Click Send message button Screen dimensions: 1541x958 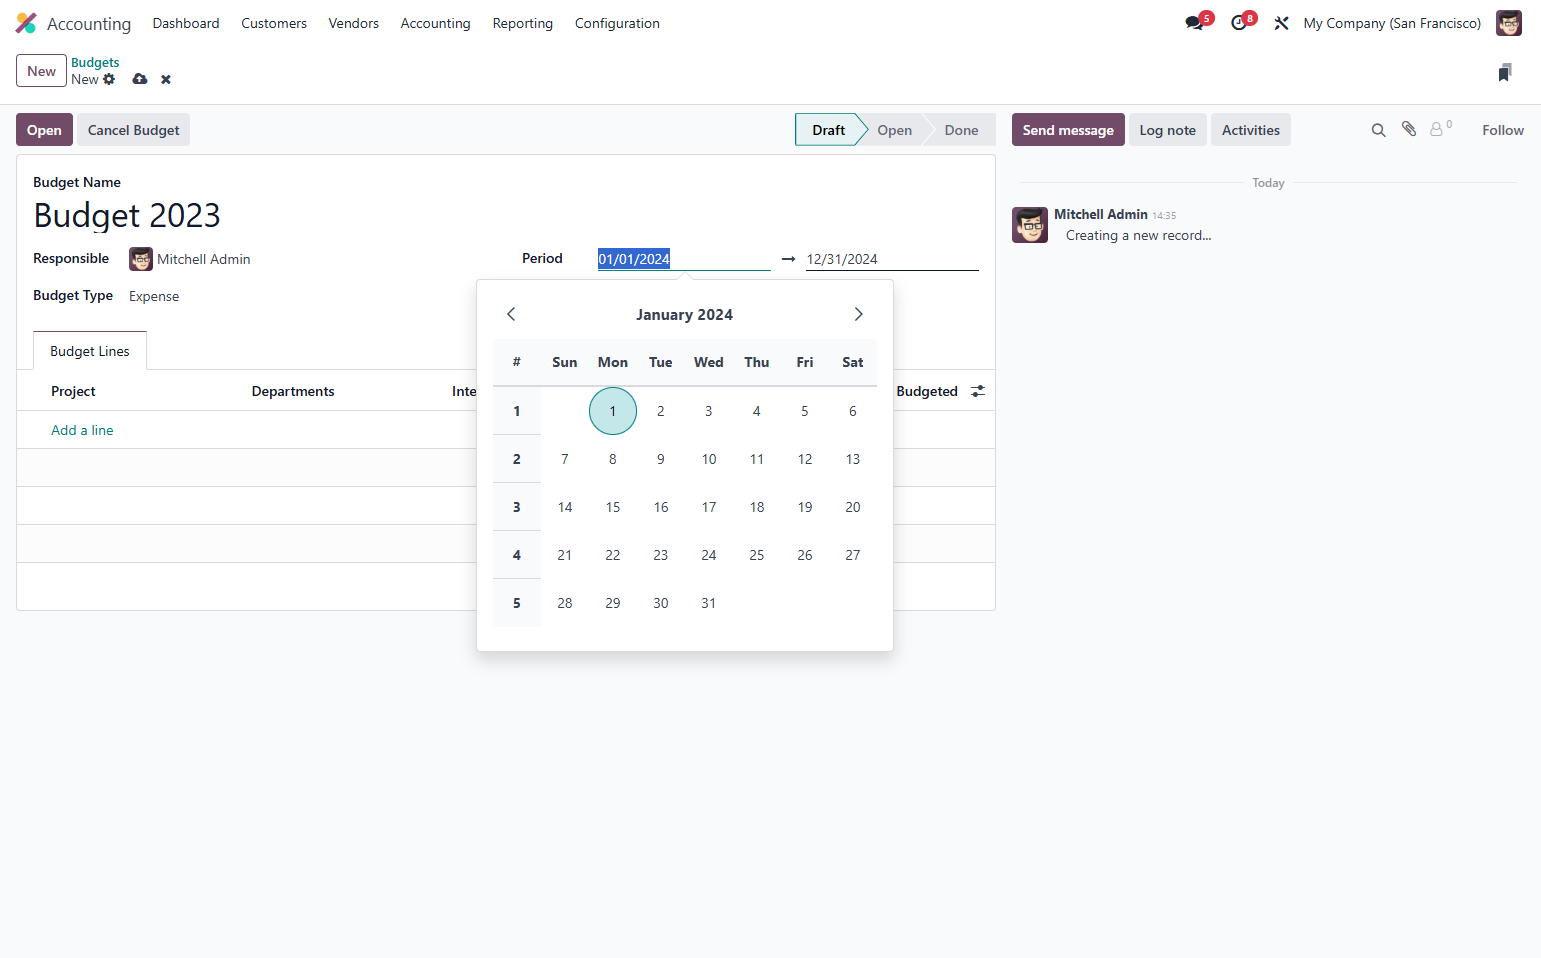point(1068,130)
